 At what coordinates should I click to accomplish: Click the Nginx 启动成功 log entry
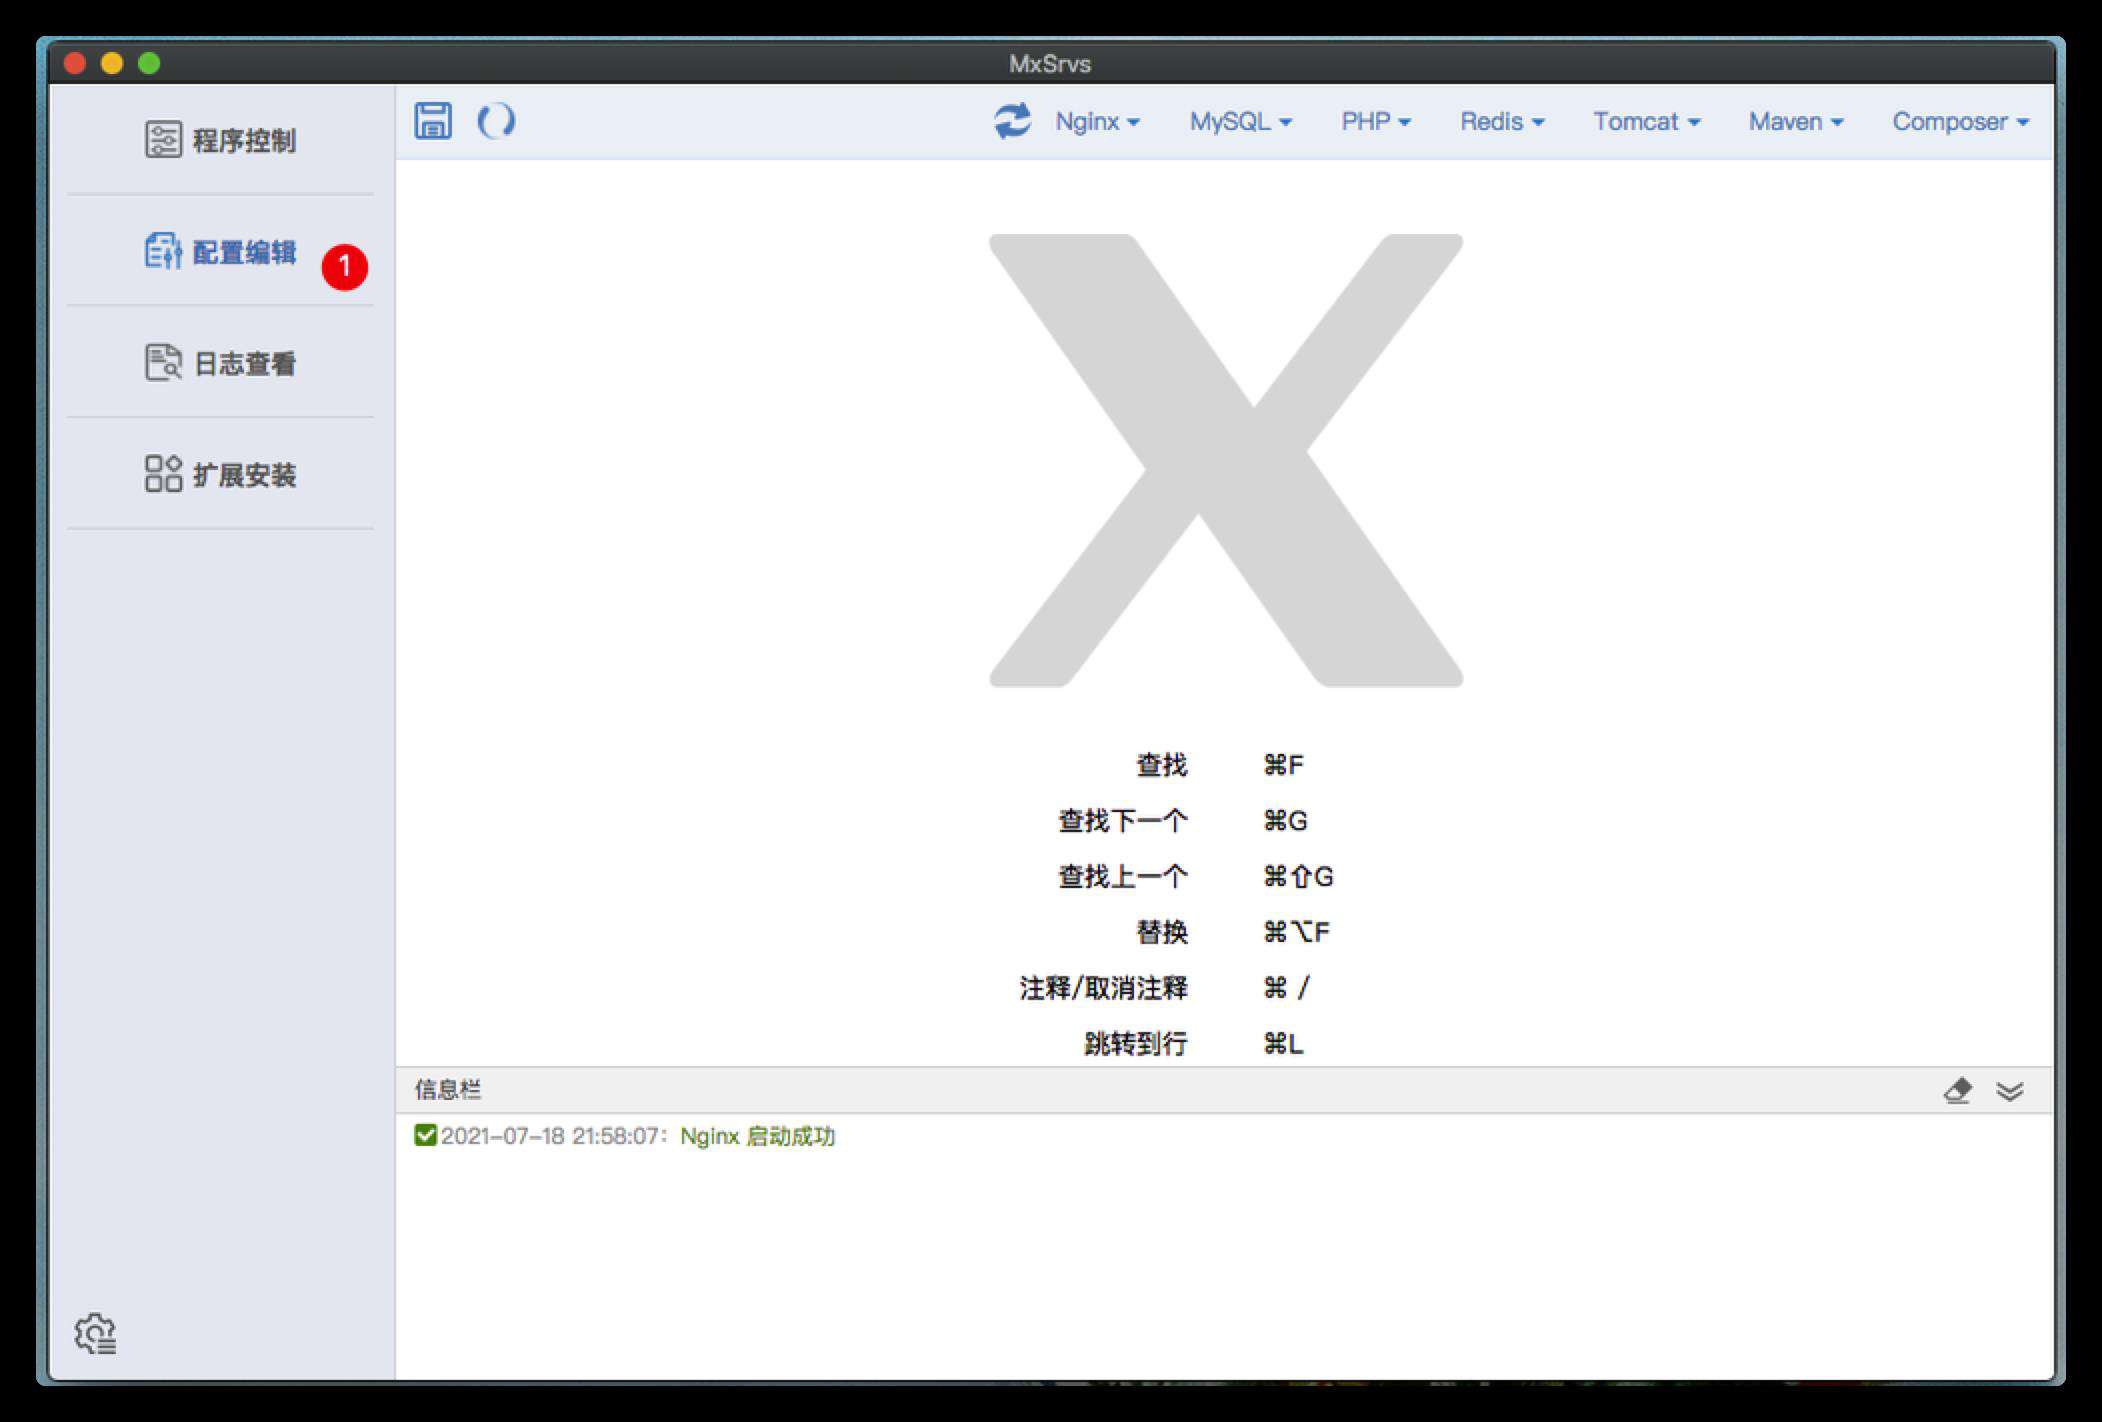point(757,1136)
